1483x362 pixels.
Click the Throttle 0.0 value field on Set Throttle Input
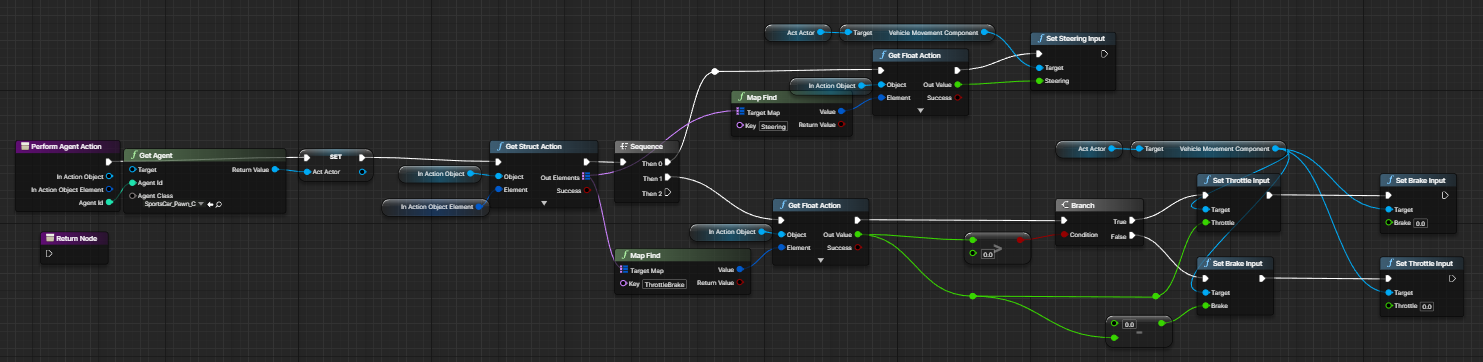(1427, 306)
